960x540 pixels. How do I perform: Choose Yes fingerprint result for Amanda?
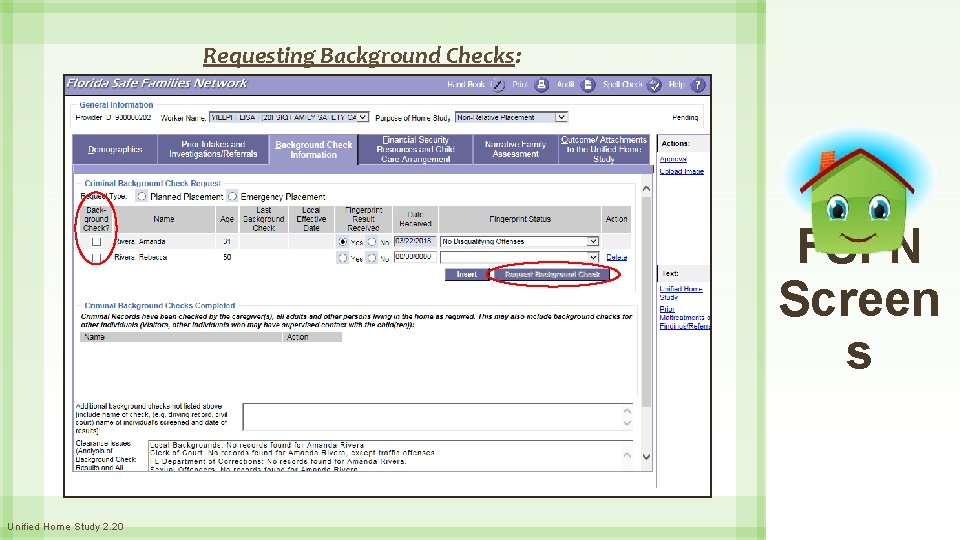click(x=343, y=242)
